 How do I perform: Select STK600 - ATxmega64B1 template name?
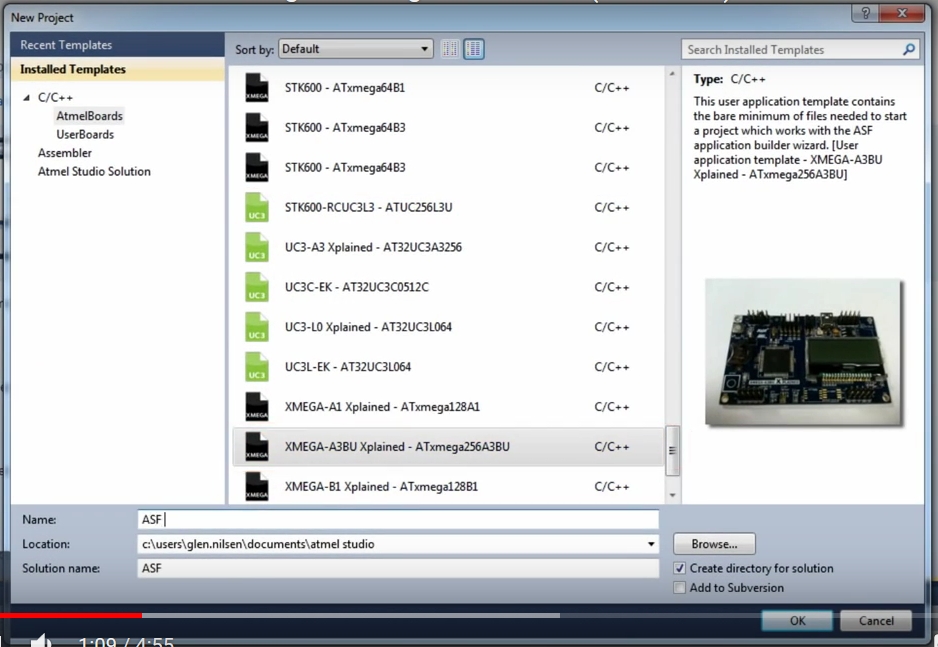click(x=345, y=88)
